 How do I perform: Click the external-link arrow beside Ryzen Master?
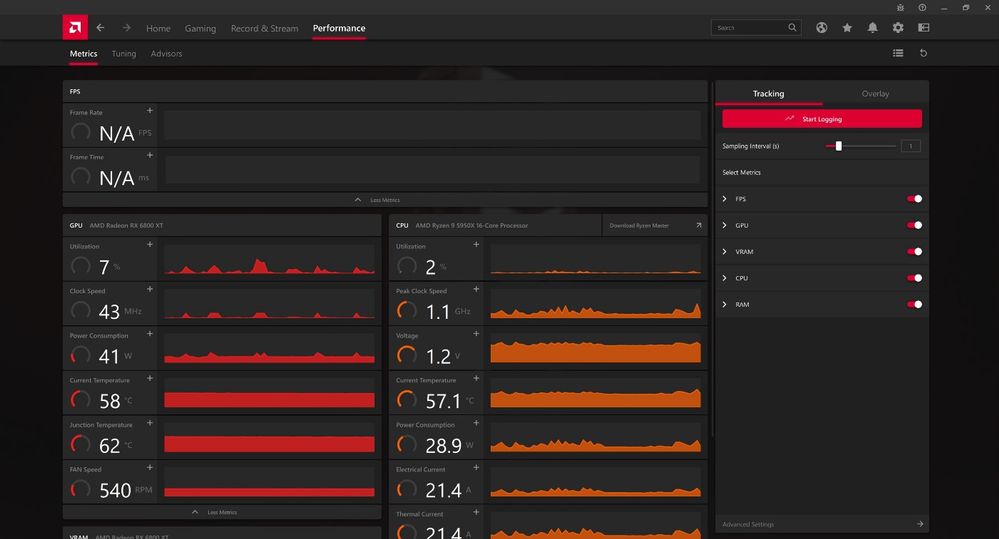click(x=698, y=225)
